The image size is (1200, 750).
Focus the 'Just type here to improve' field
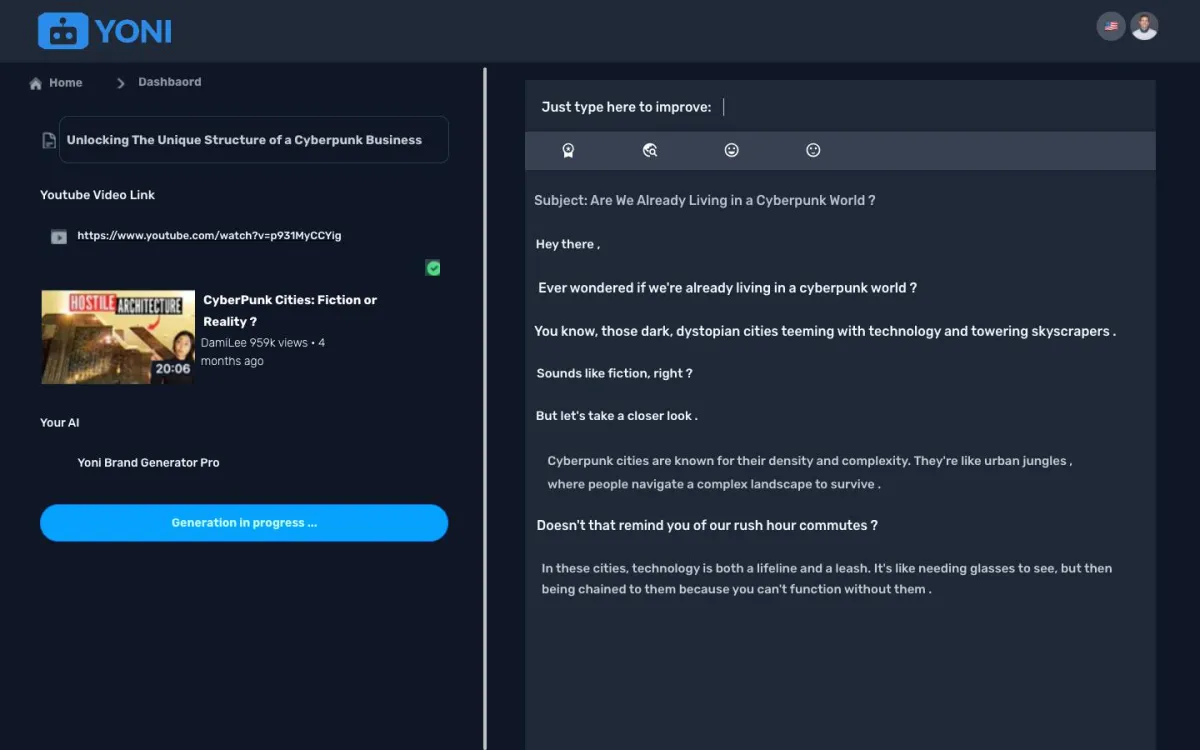tap(900, 107)
